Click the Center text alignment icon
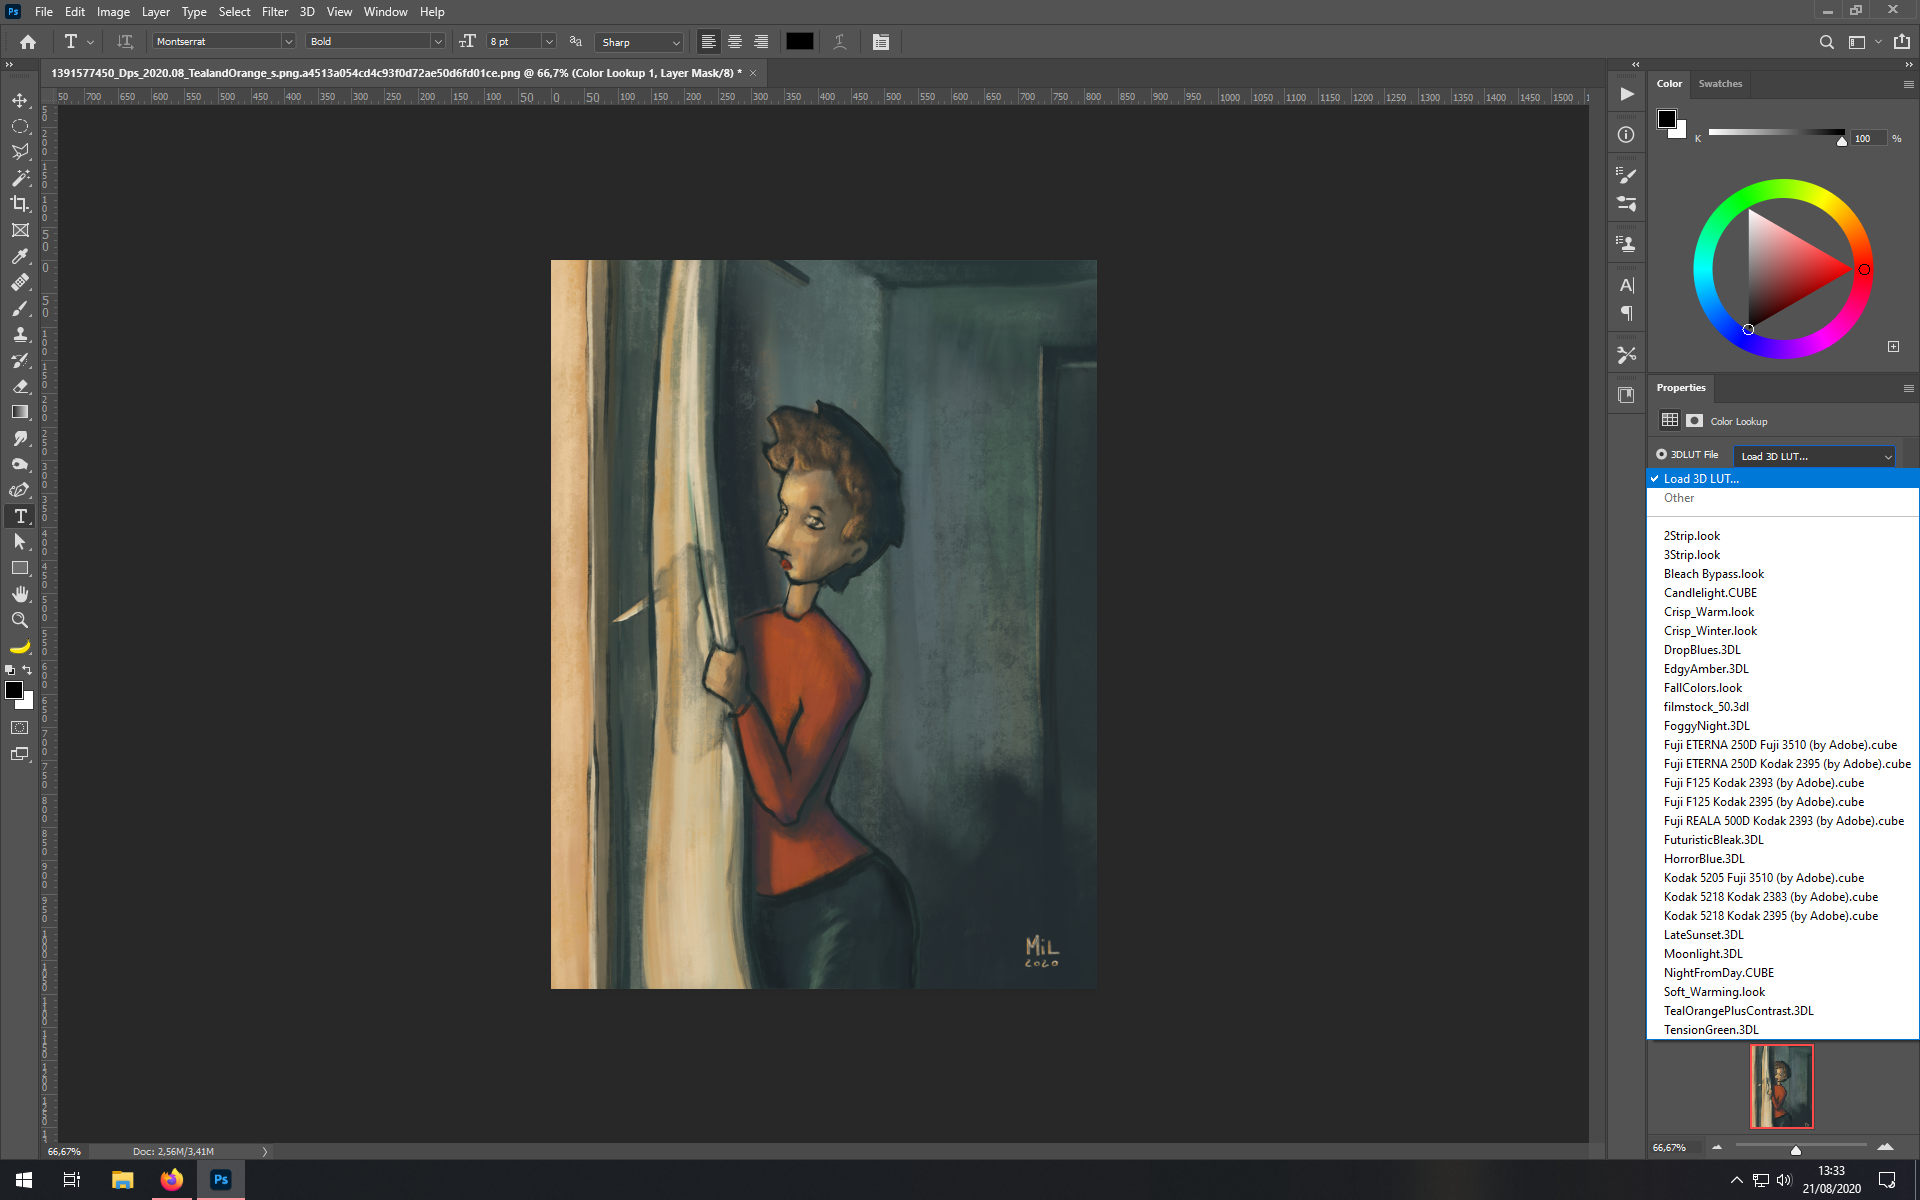The image size is (1920, 1200). (x=735, y=42)
